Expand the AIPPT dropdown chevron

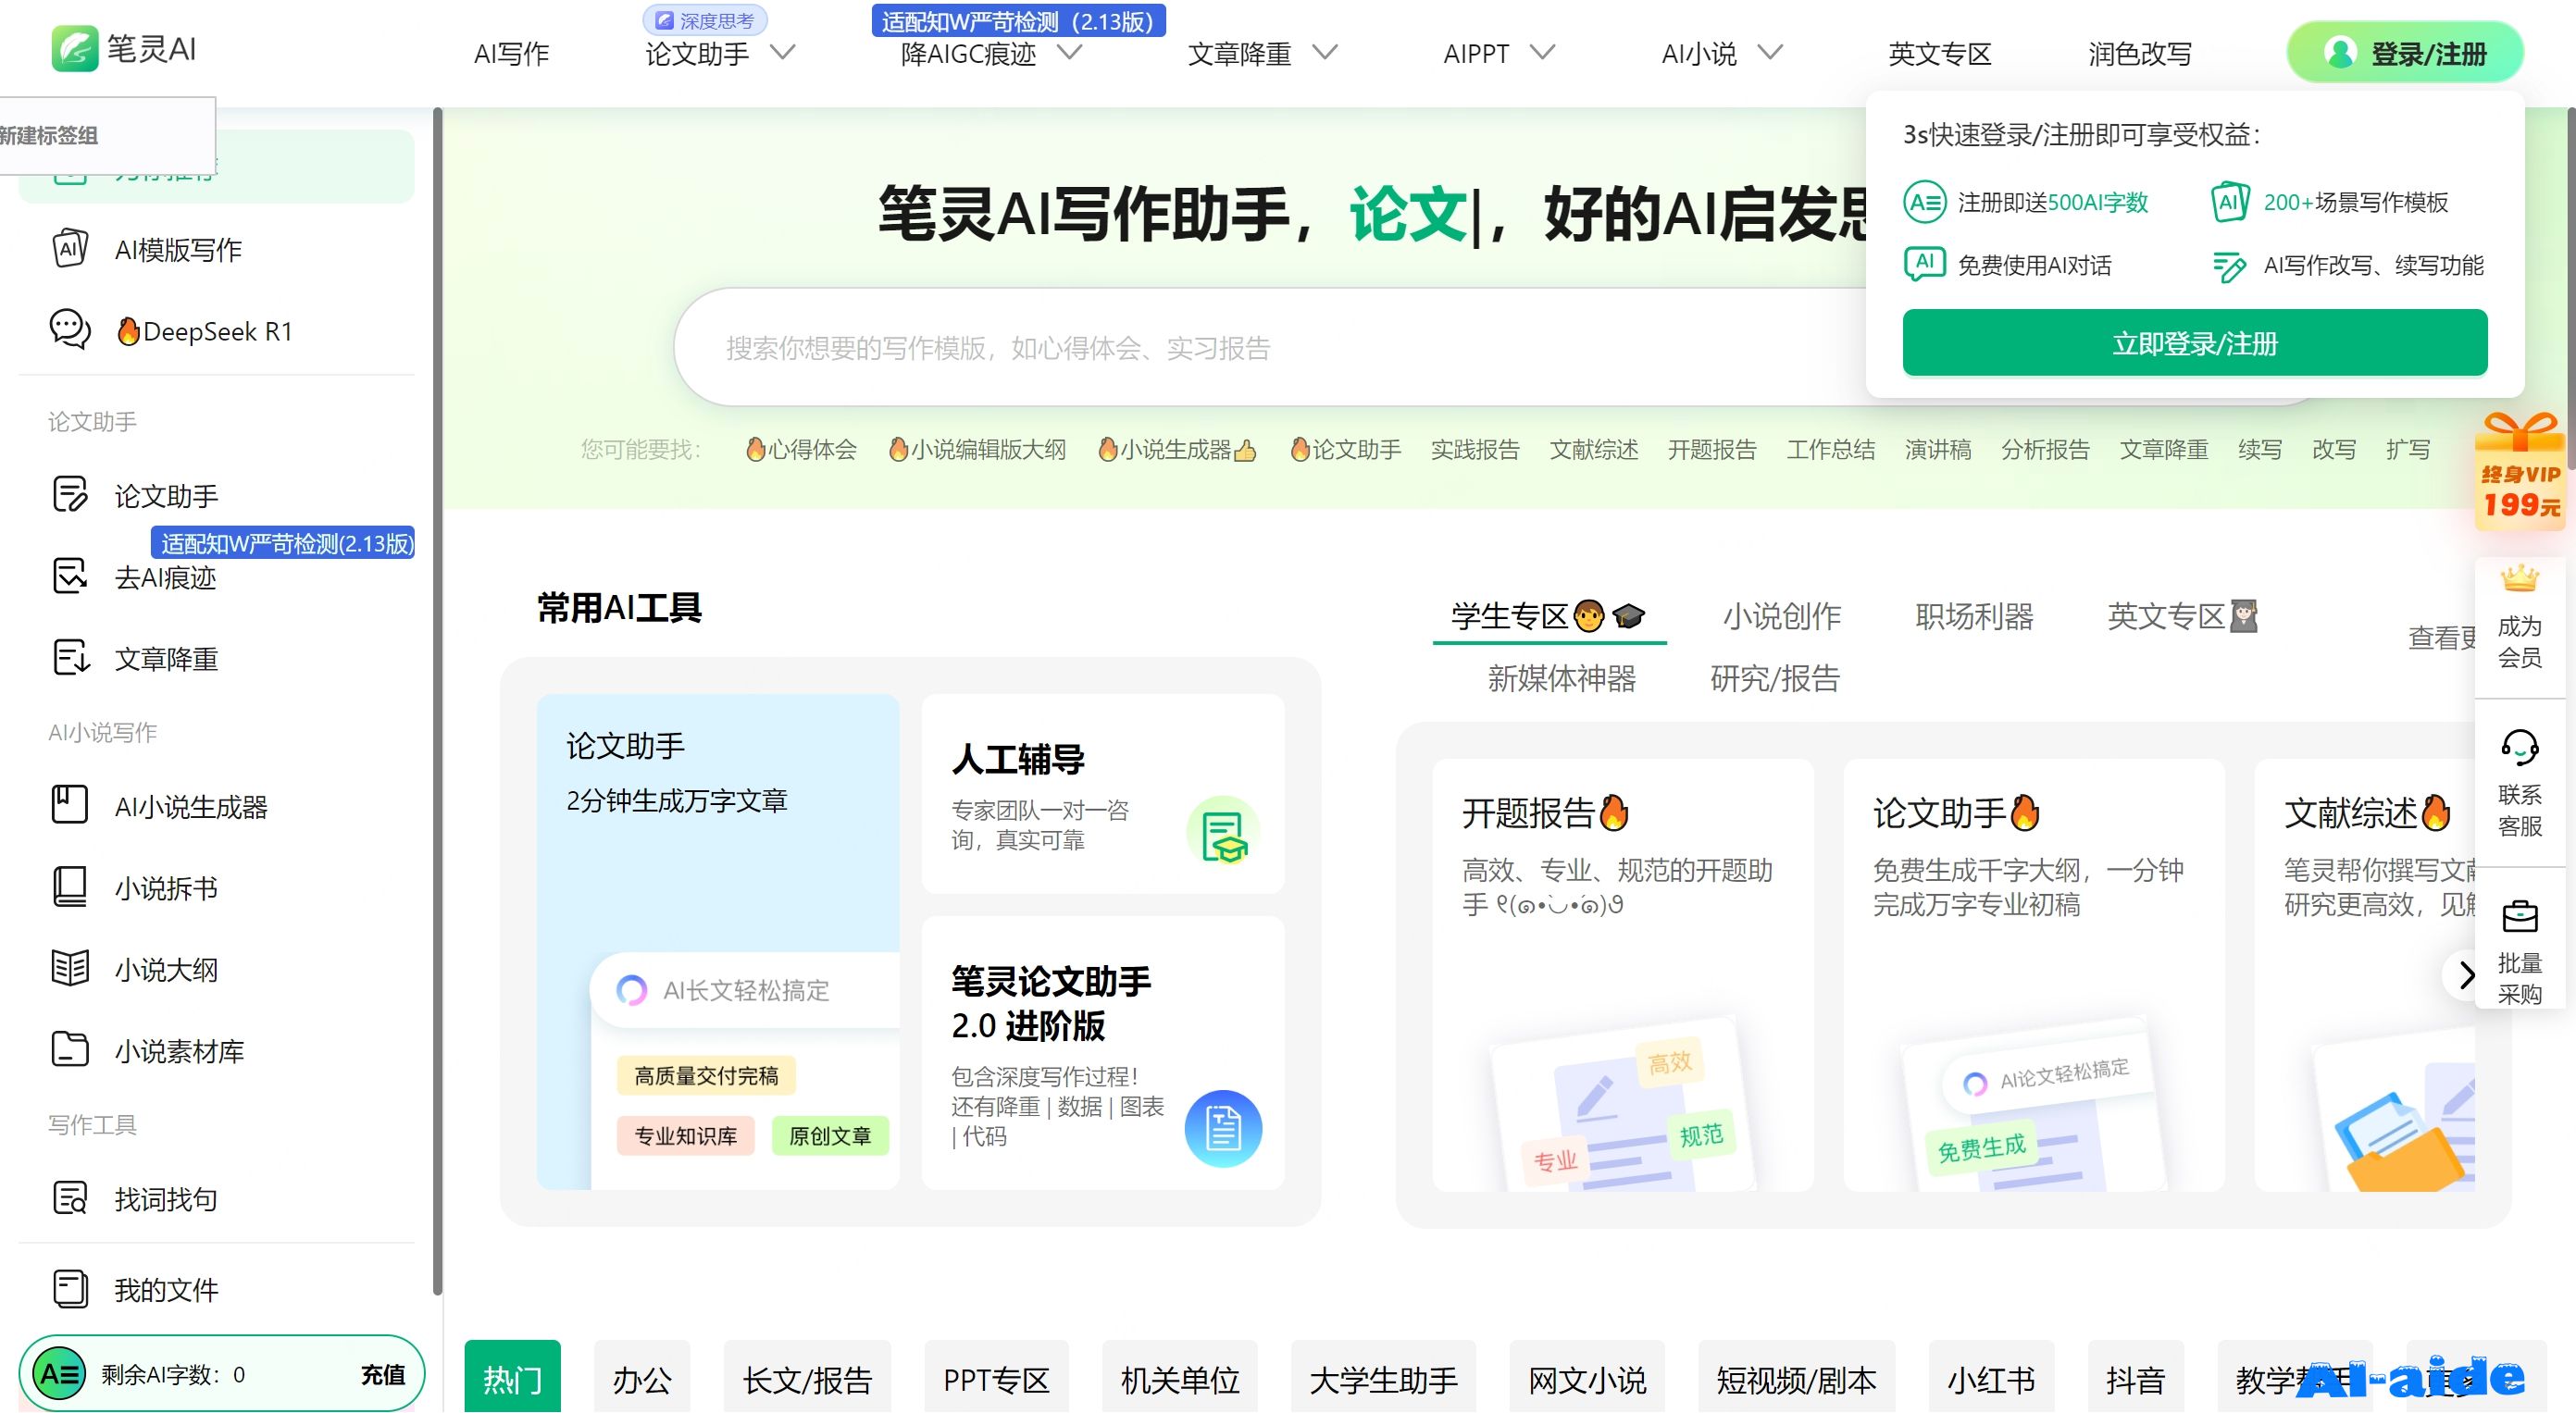tap(1543, 52)
